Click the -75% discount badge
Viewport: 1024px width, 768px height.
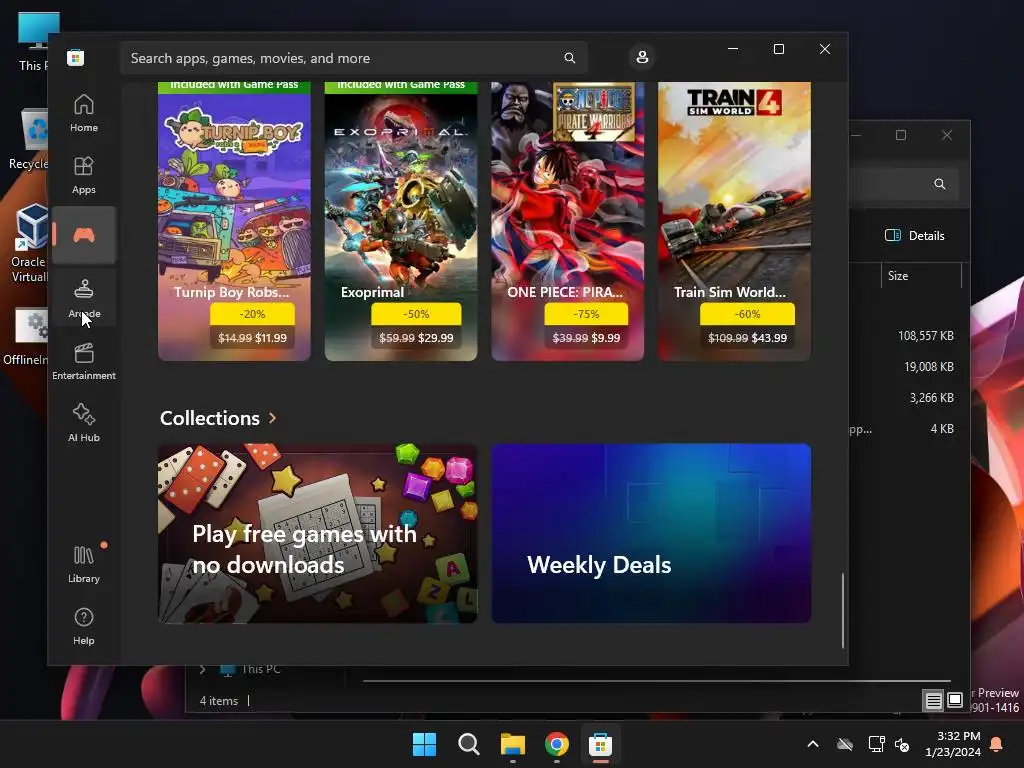[x=586, y=314]
